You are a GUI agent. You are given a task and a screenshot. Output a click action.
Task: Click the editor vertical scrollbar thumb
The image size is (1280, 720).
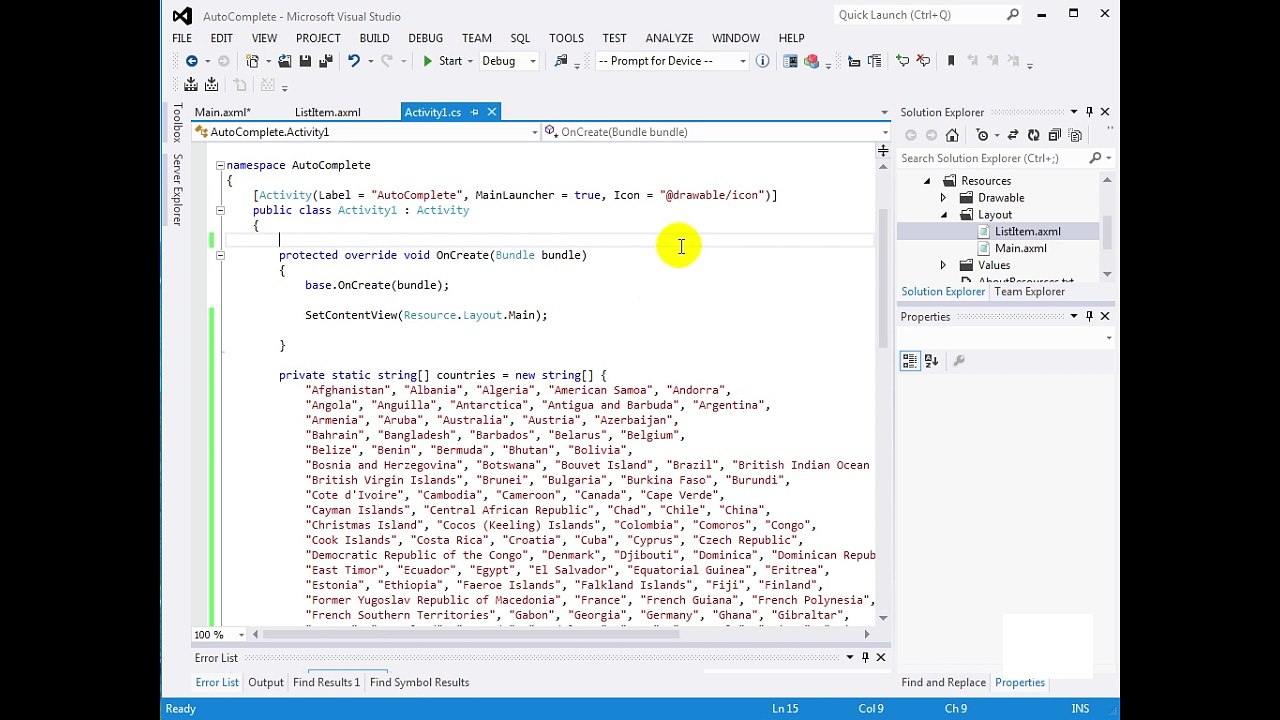[883, 277]
